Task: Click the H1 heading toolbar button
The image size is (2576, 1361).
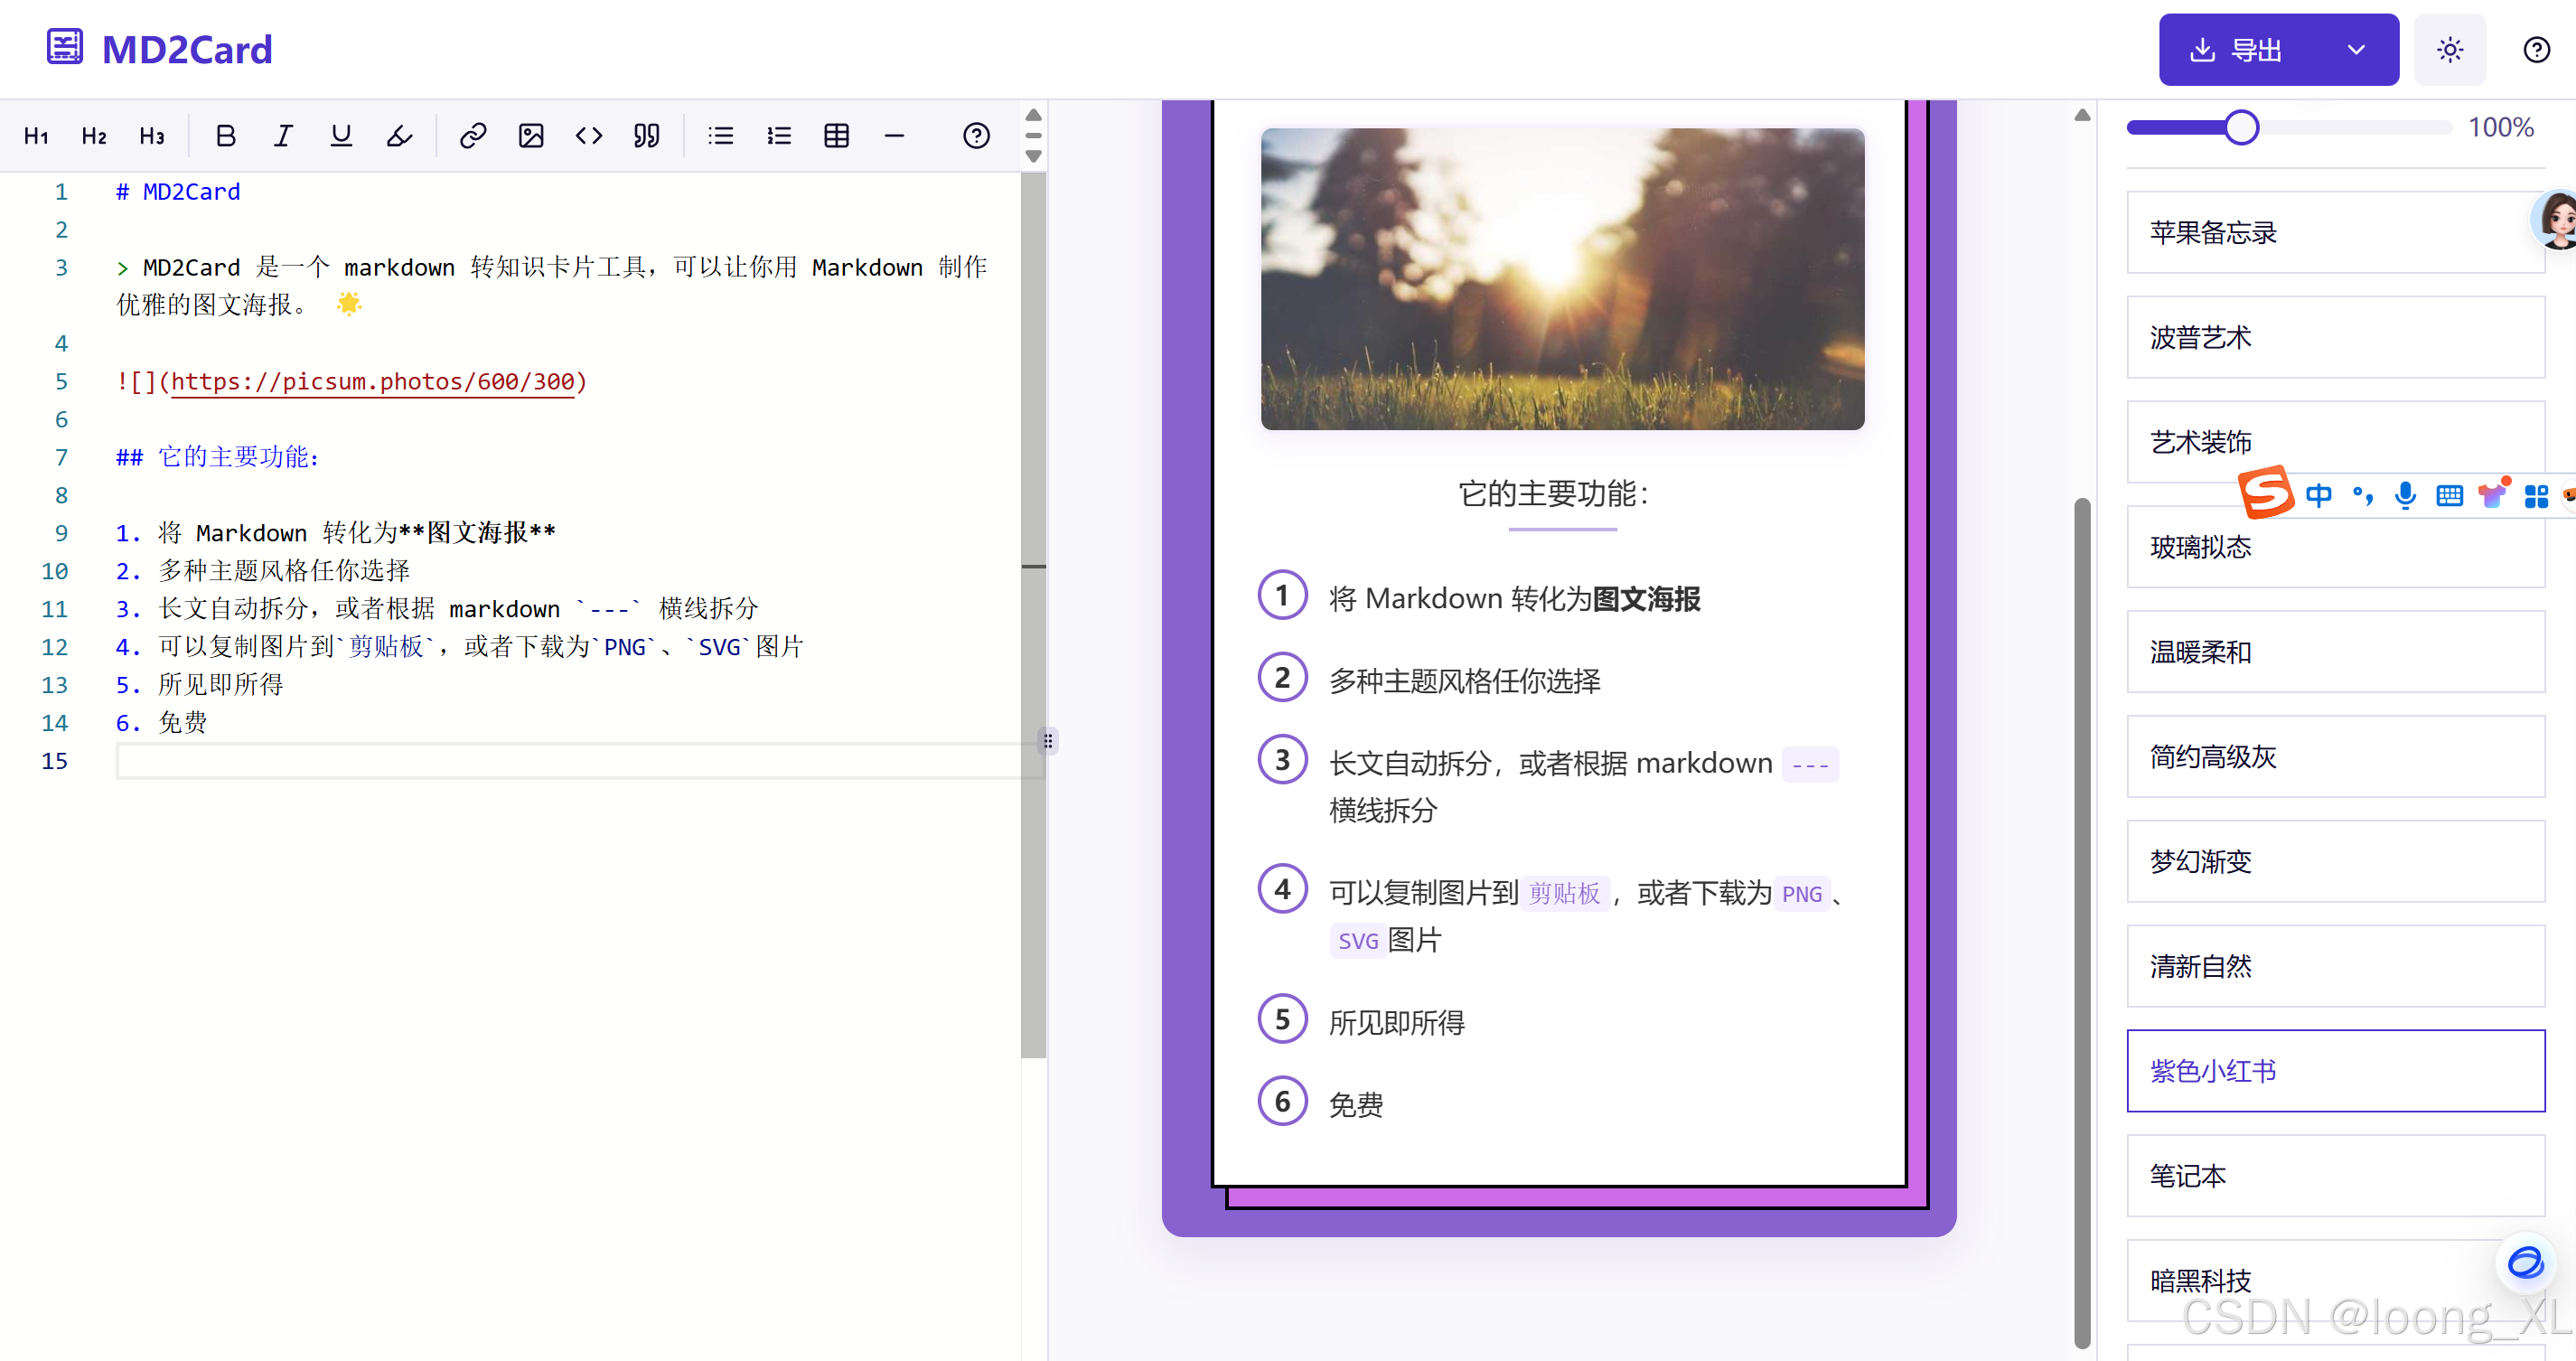Action: click(36, 136)
